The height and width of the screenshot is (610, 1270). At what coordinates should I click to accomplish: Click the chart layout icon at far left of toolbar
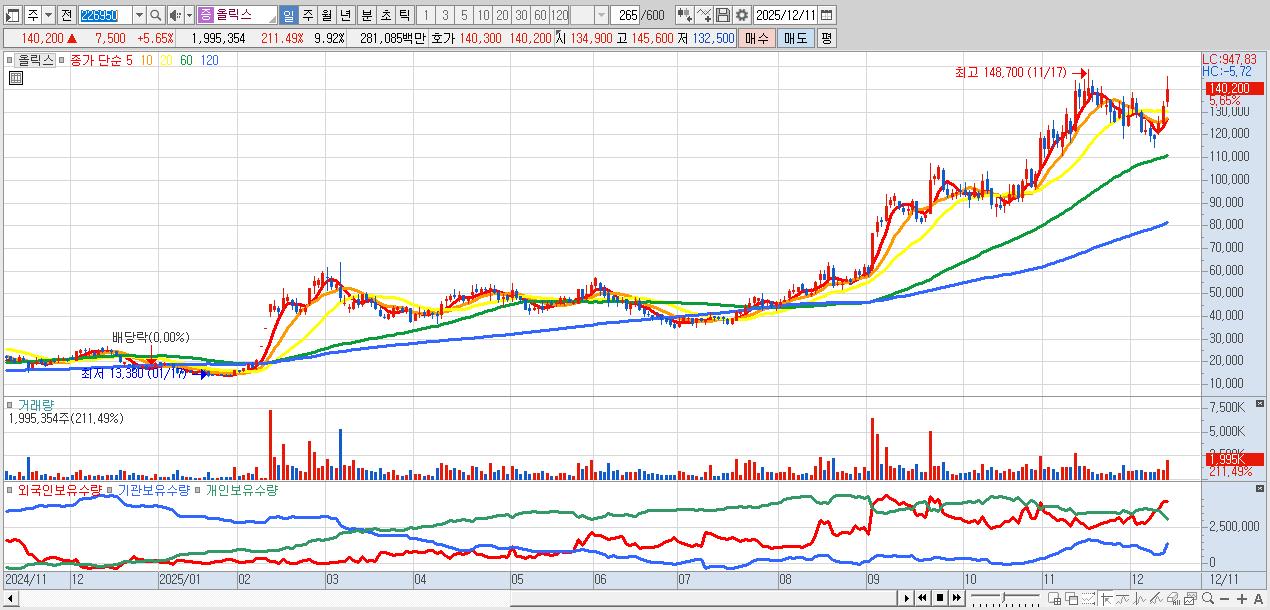[x=11, y=15]
